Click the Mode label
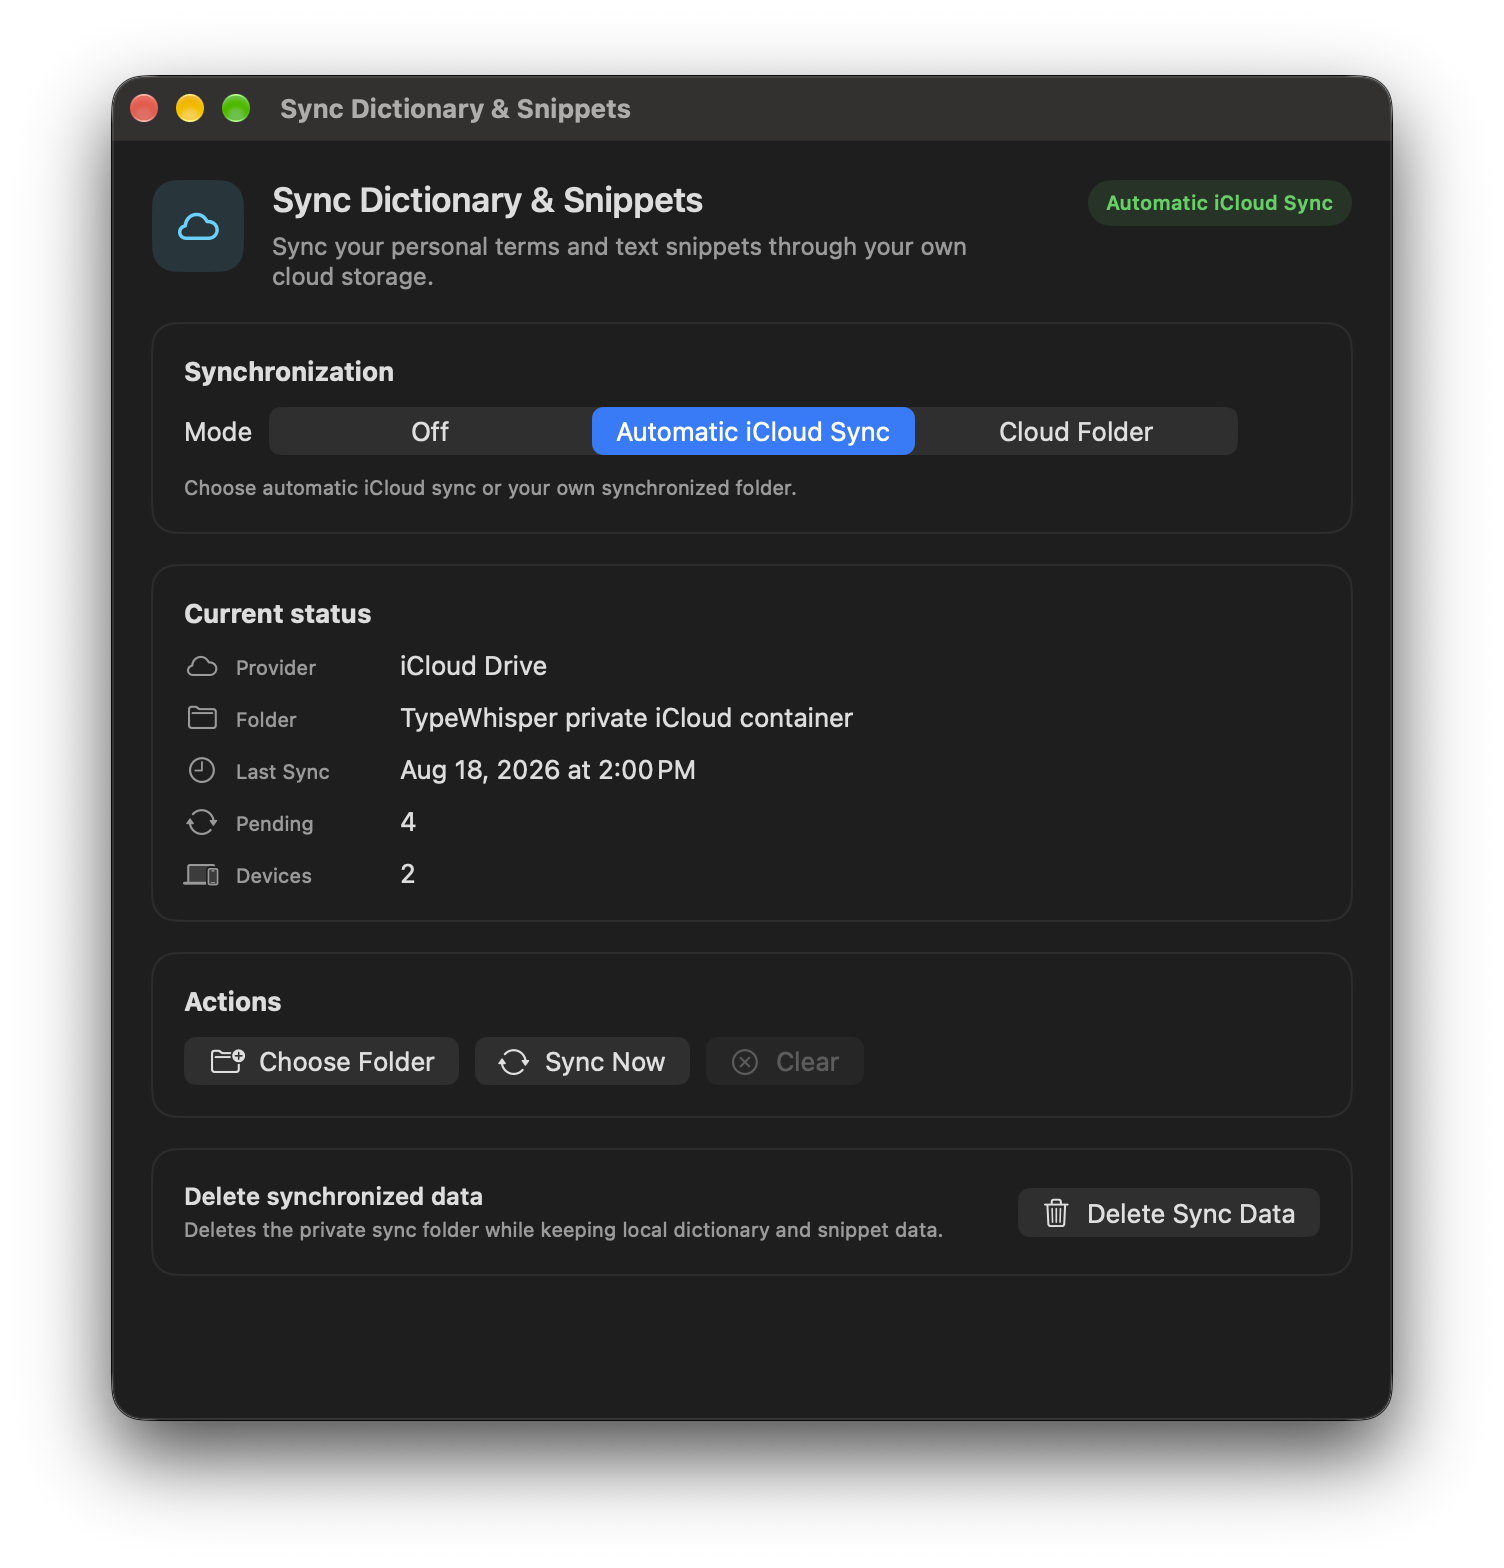This screenshot has width=1504, height=1568. pos(218,432)
